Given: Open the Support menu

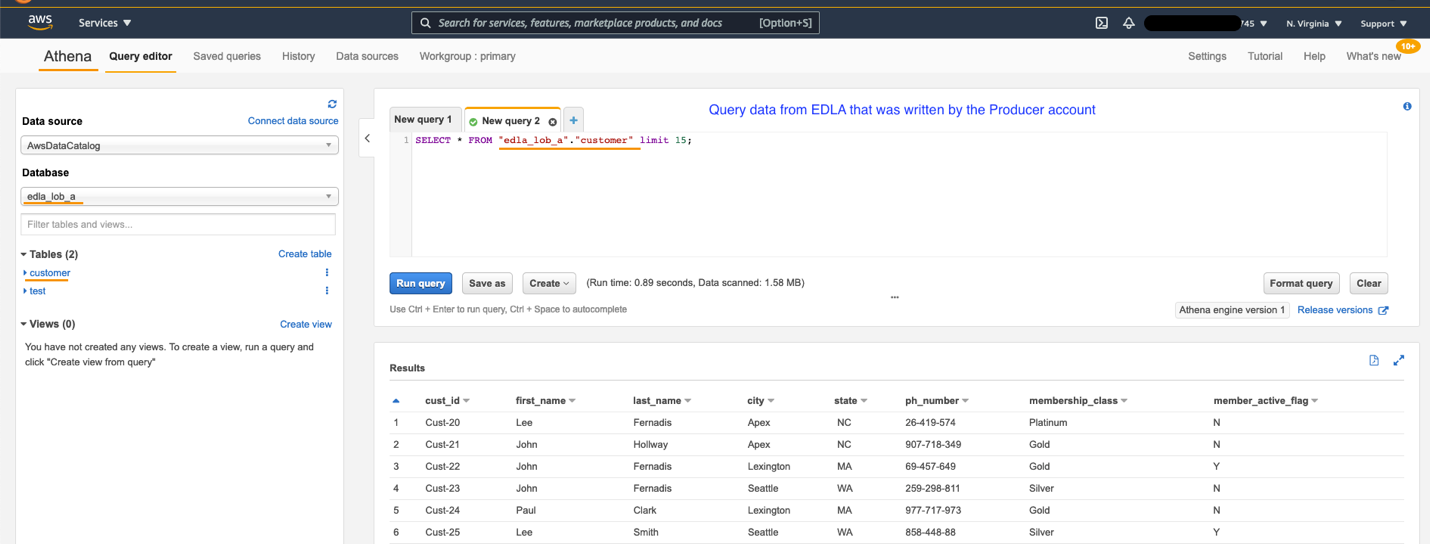Looking at the screenshot, I should [x=1384, y=23].
